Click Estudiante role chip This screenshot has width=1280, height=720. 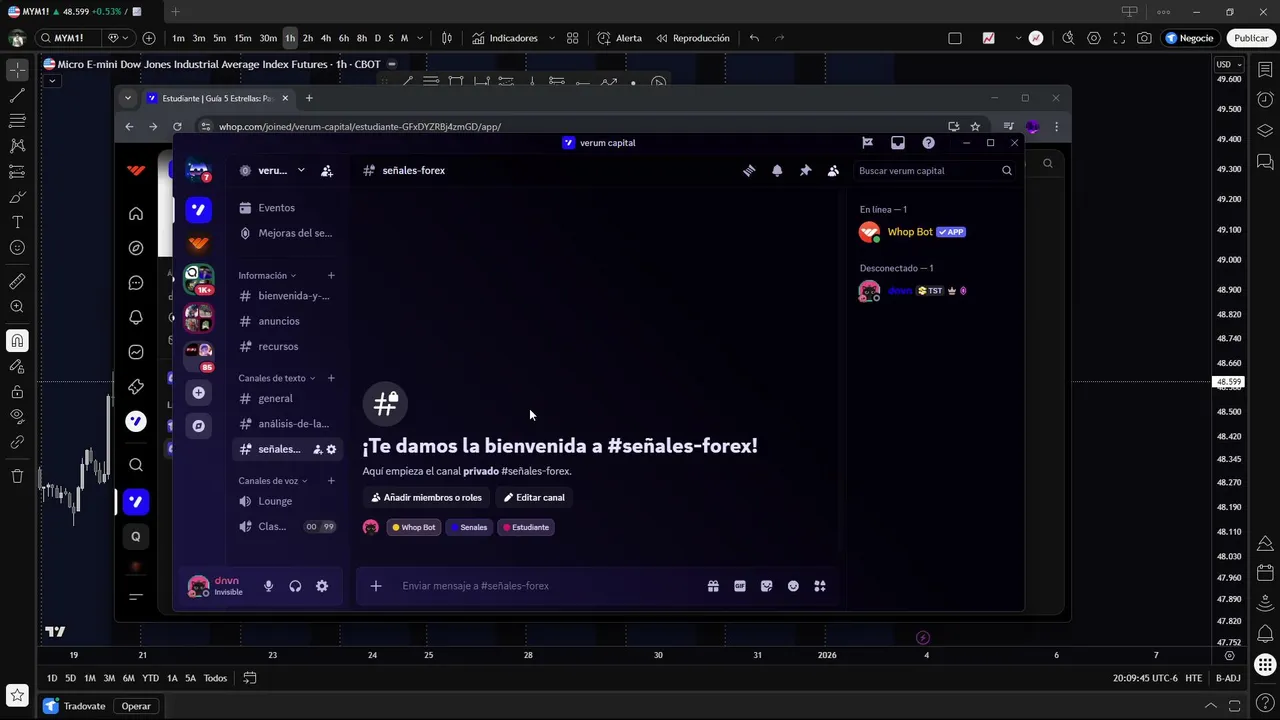pyautogui.click(x=525, y=527)
